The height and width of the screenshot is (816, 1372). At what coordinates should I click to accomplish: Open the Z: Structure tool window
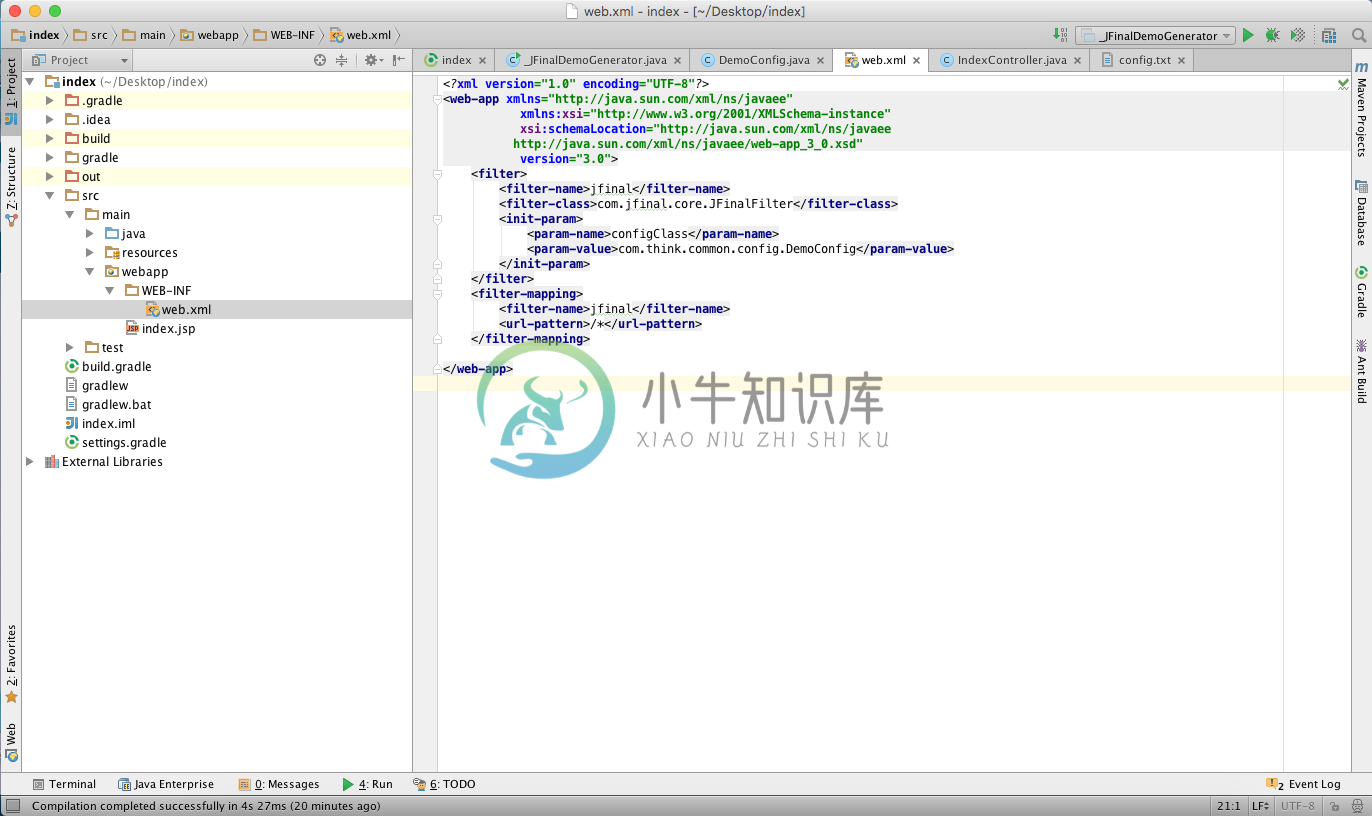11,187
